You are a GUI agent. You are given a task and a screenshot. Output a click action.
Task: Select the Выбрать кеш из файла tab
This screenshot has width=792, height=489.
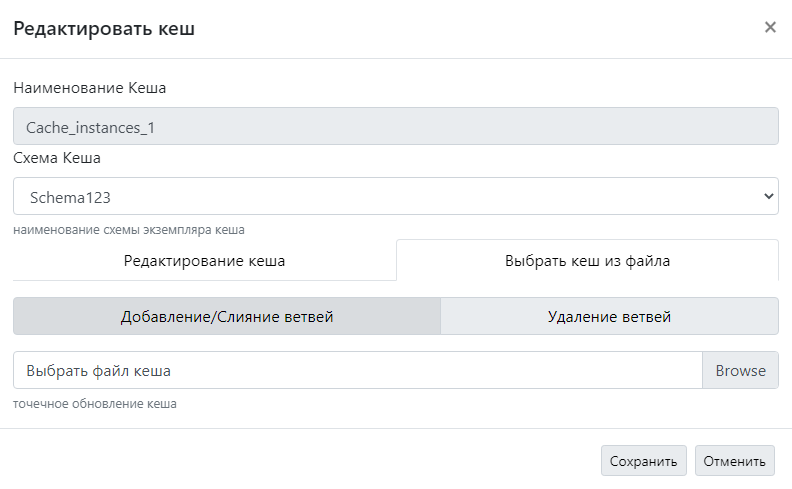point(587,261)
